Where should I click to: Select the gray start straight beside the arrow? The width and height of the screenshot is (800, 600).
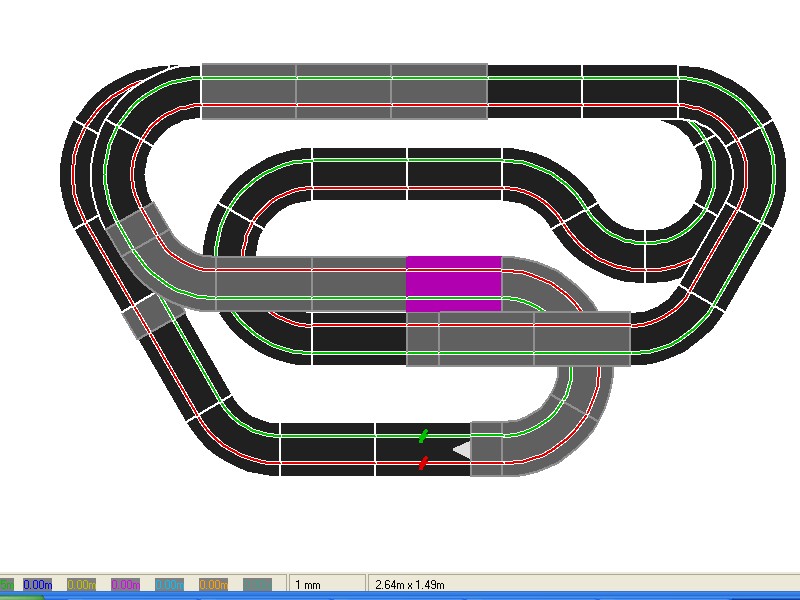[487, 449]
